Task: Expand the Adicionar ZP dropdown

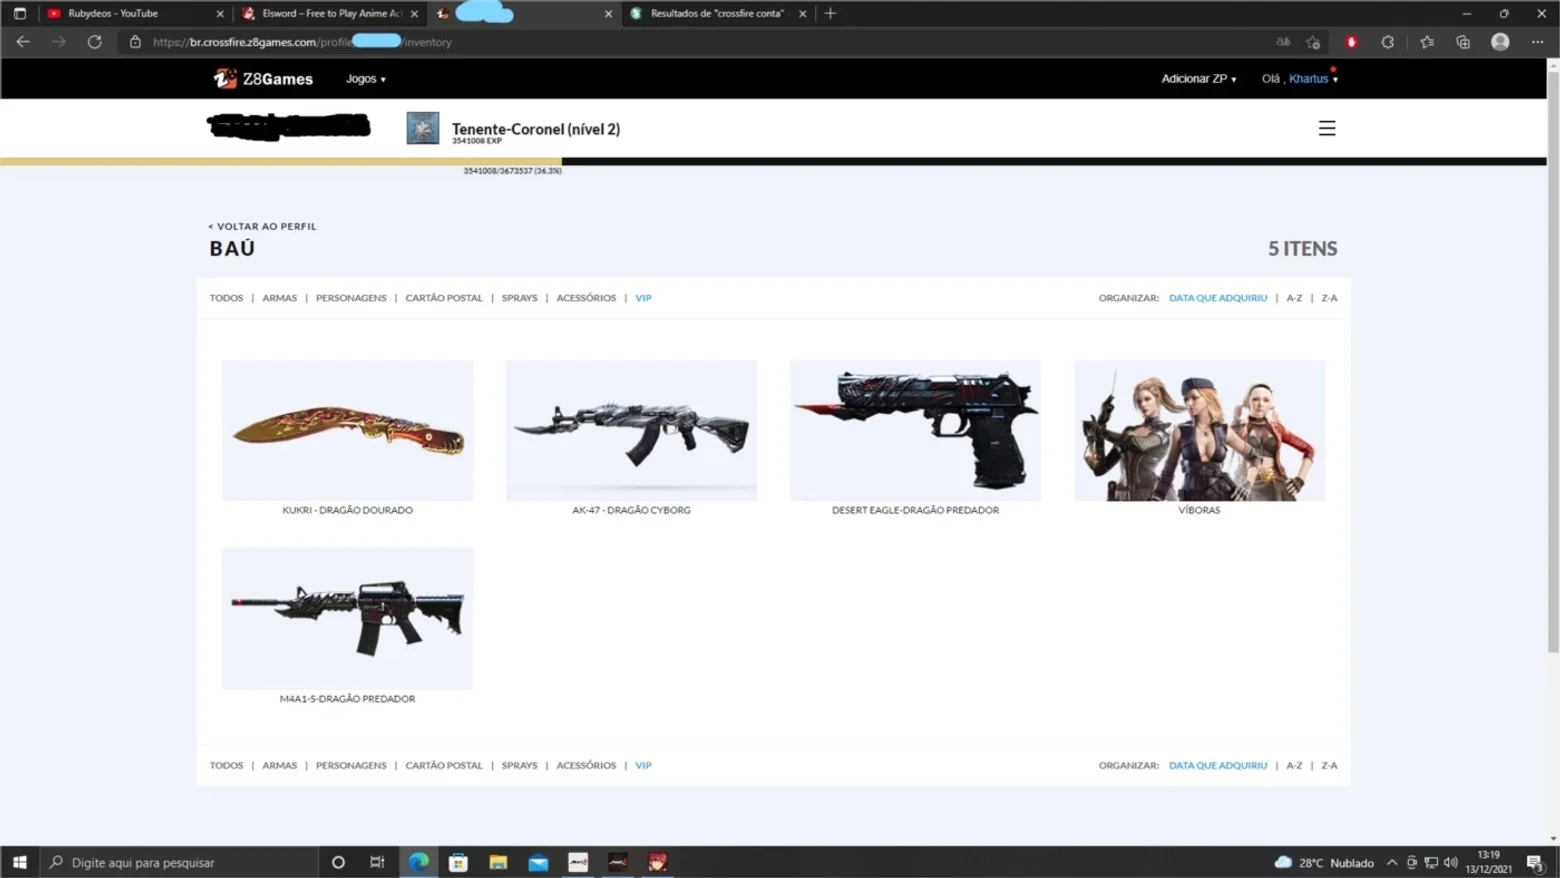Action: 1199,79
